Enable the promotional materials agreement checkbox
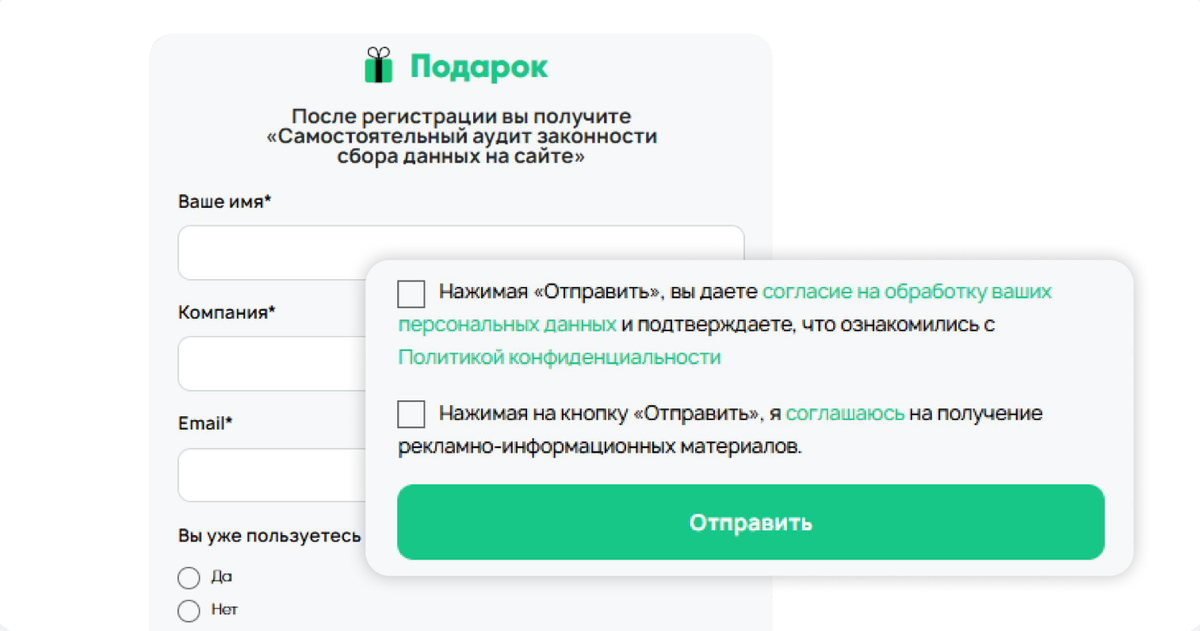Image resolution: width=1200 pixels, height=631 pixels. coord(411,413)
